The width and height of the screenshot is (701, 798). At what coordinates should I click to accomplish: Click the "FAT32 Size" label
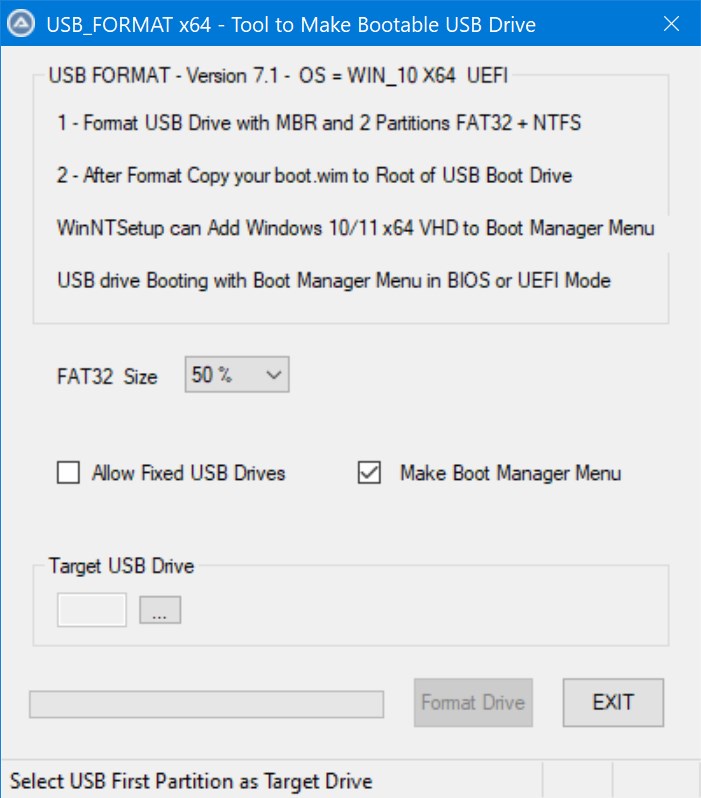(107, 377)
